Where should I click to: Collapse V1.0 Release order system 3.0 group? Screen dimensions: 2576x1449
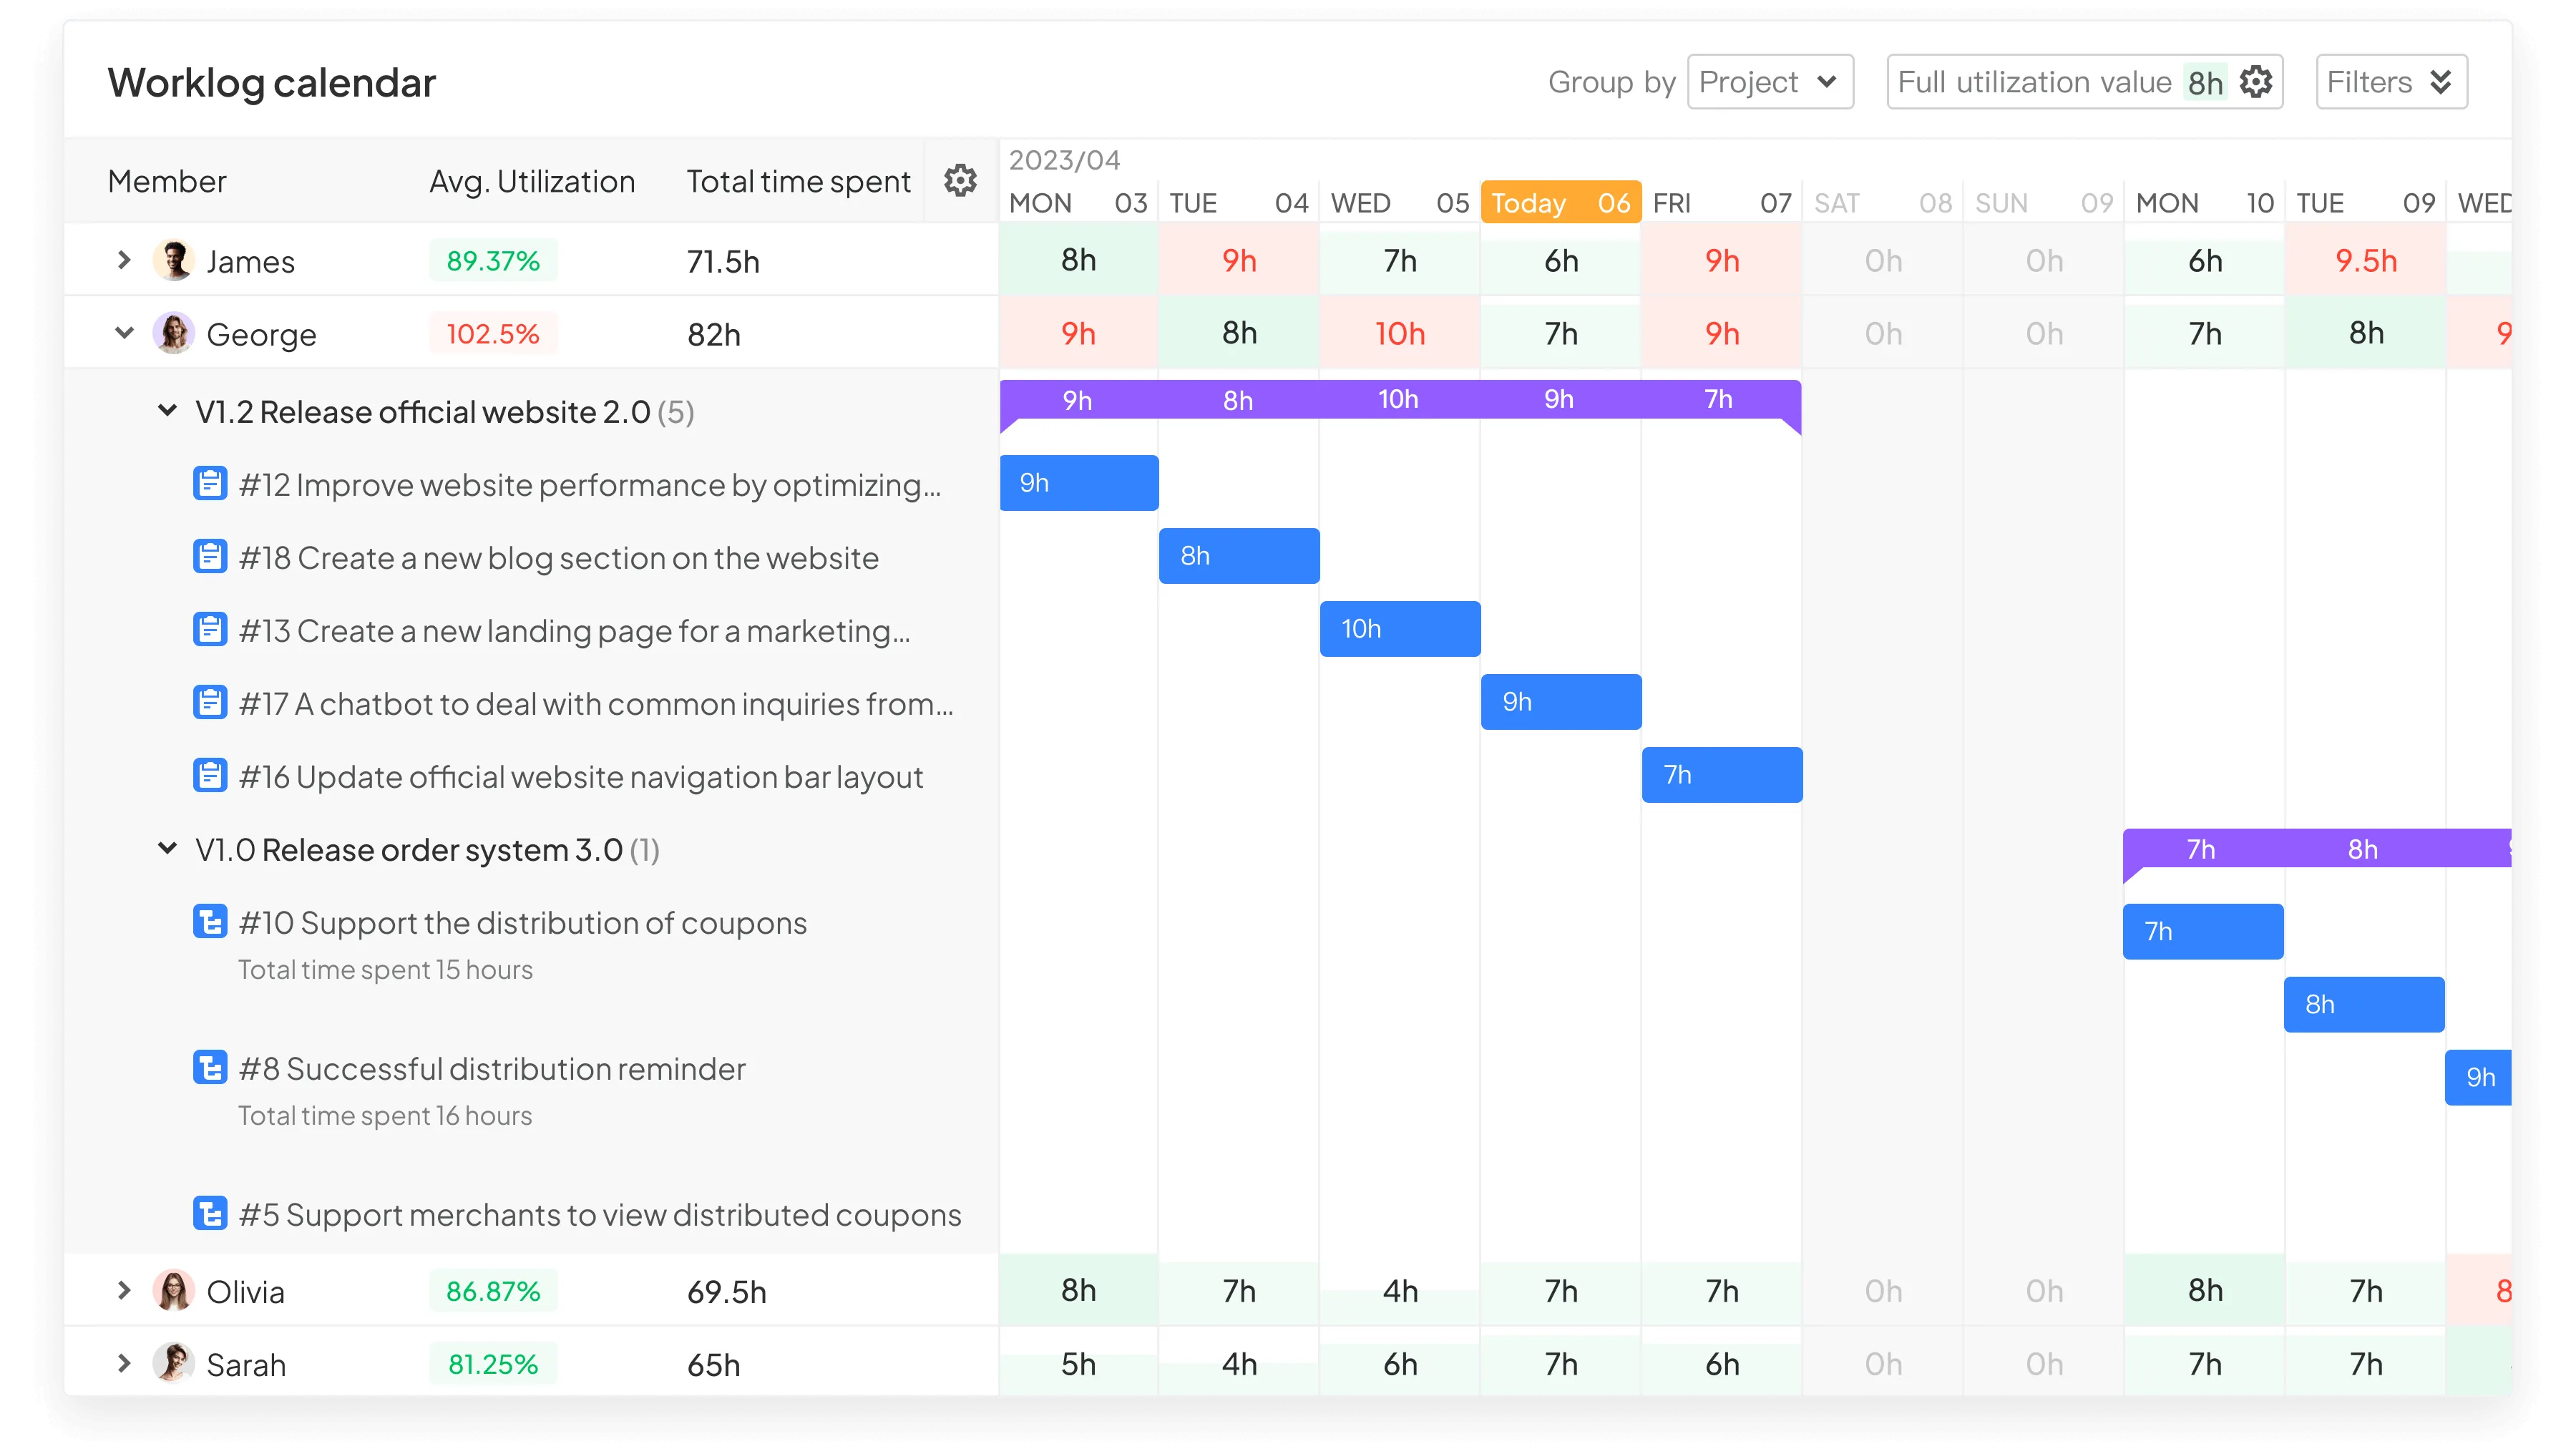coord(167,849)
